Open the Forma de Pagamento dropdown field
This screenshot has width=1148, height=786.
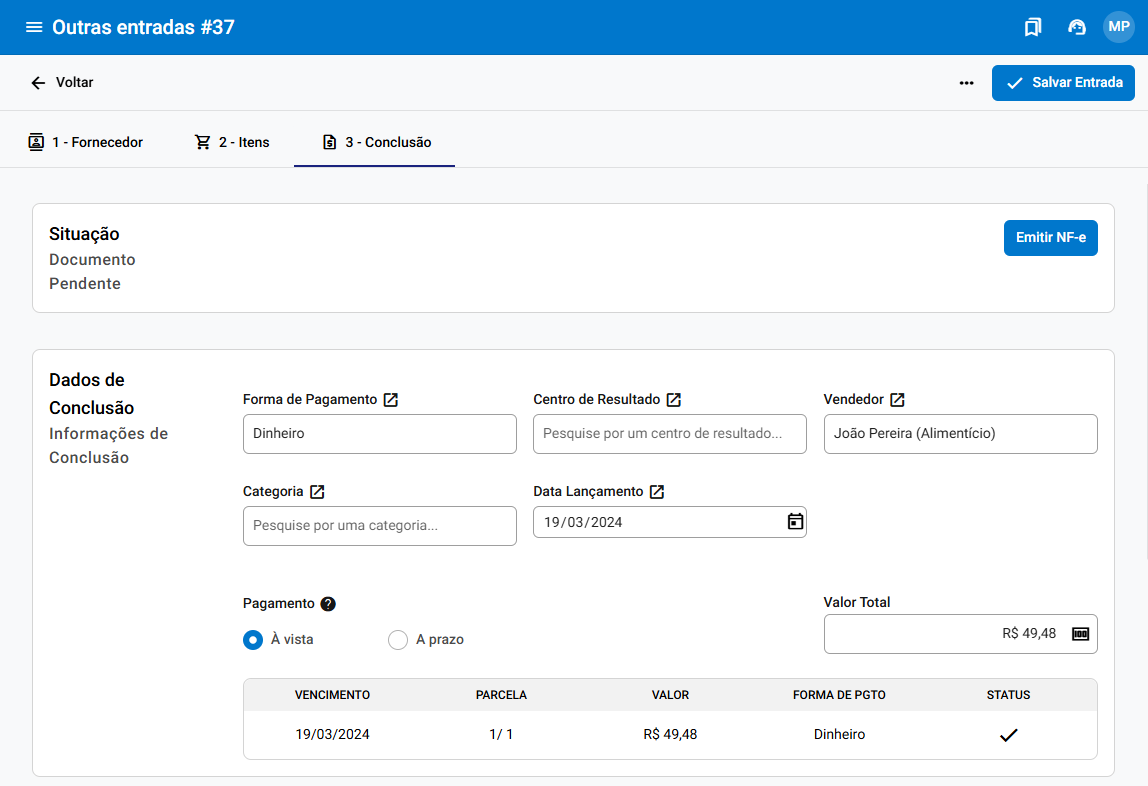point(379,434)
